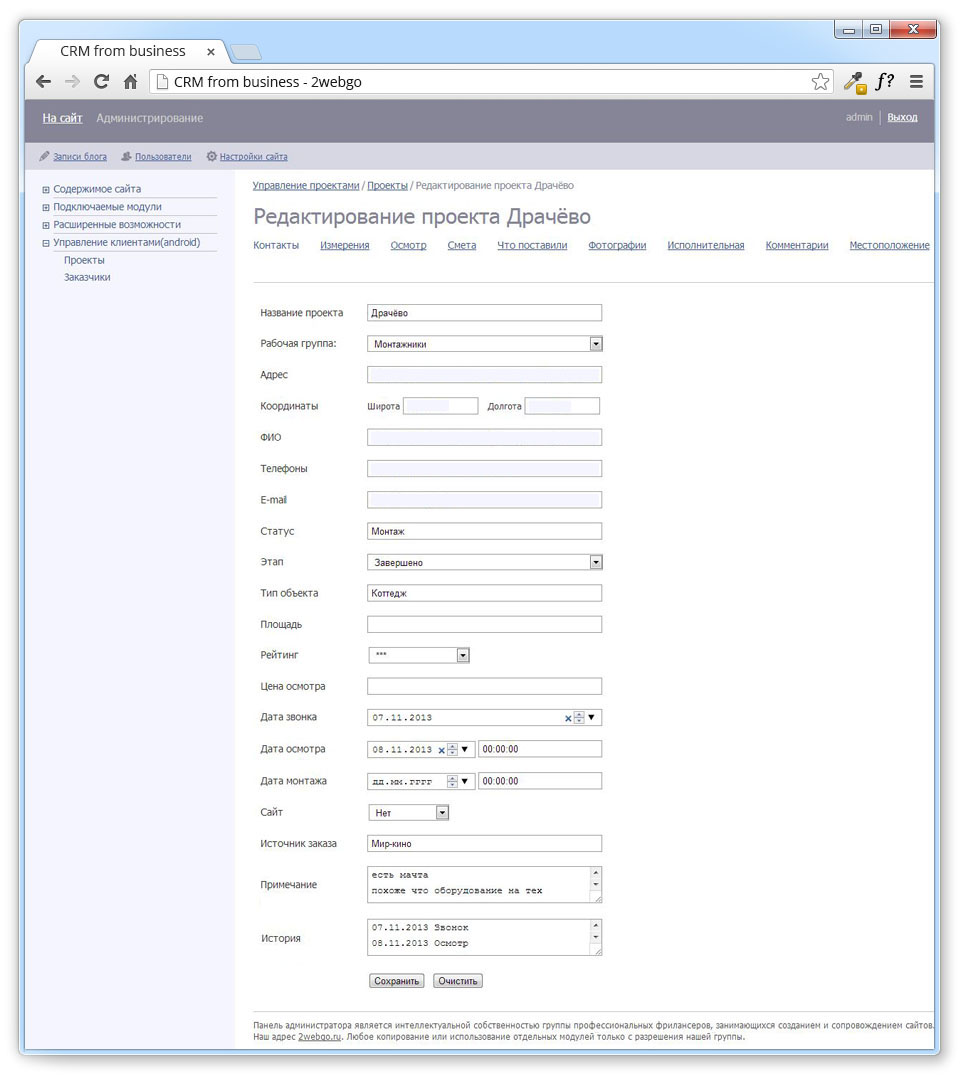This screenshot has width=960, height=1088.
Task: Click Дата монтажа spinner arrows
Action: pyautogui.click(x=452, y=782)
